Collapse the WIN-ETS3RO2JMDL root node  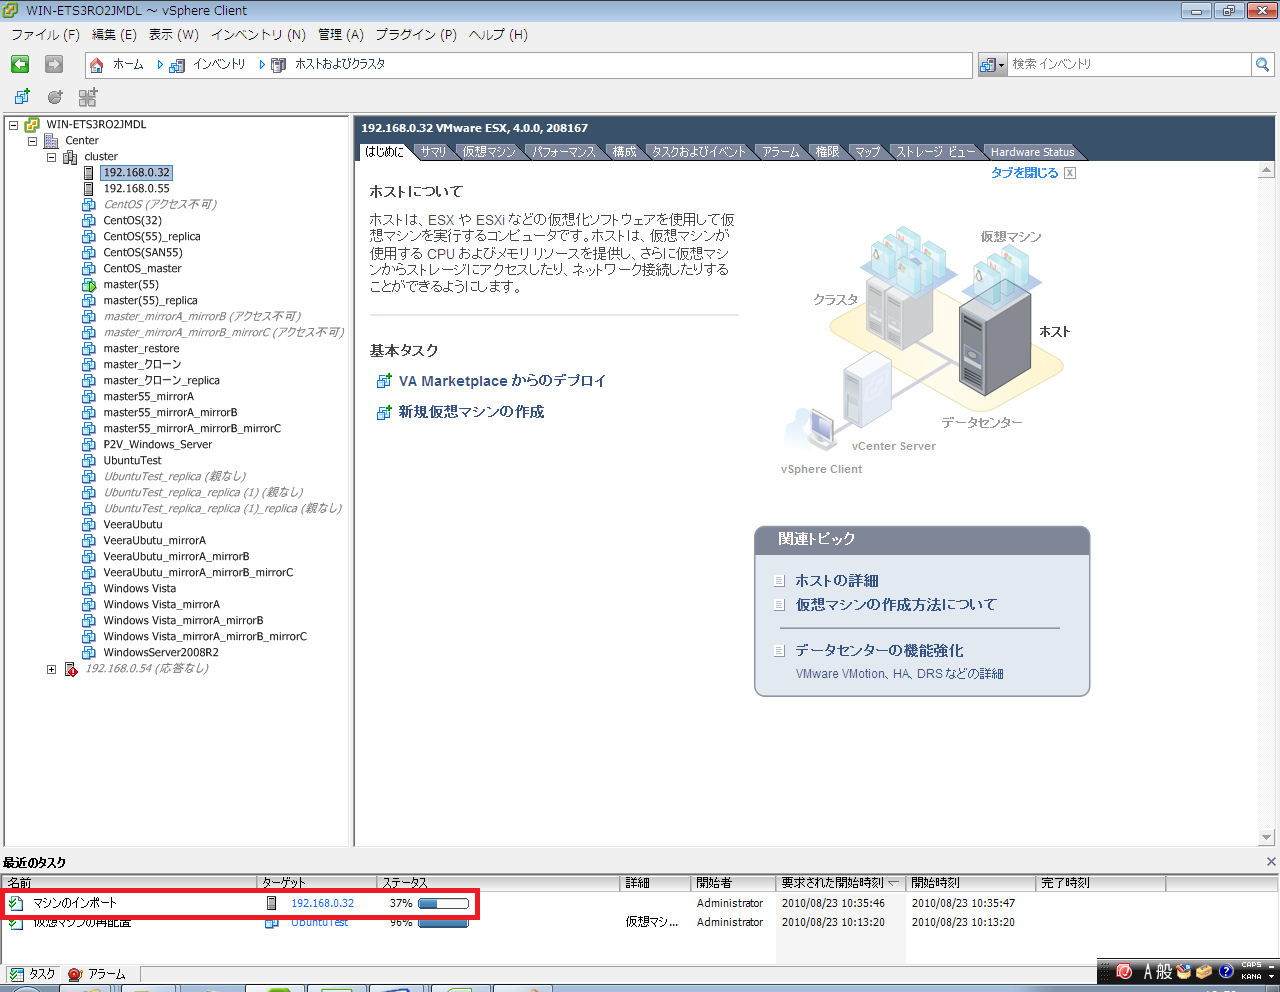click(x=14, y=125)
